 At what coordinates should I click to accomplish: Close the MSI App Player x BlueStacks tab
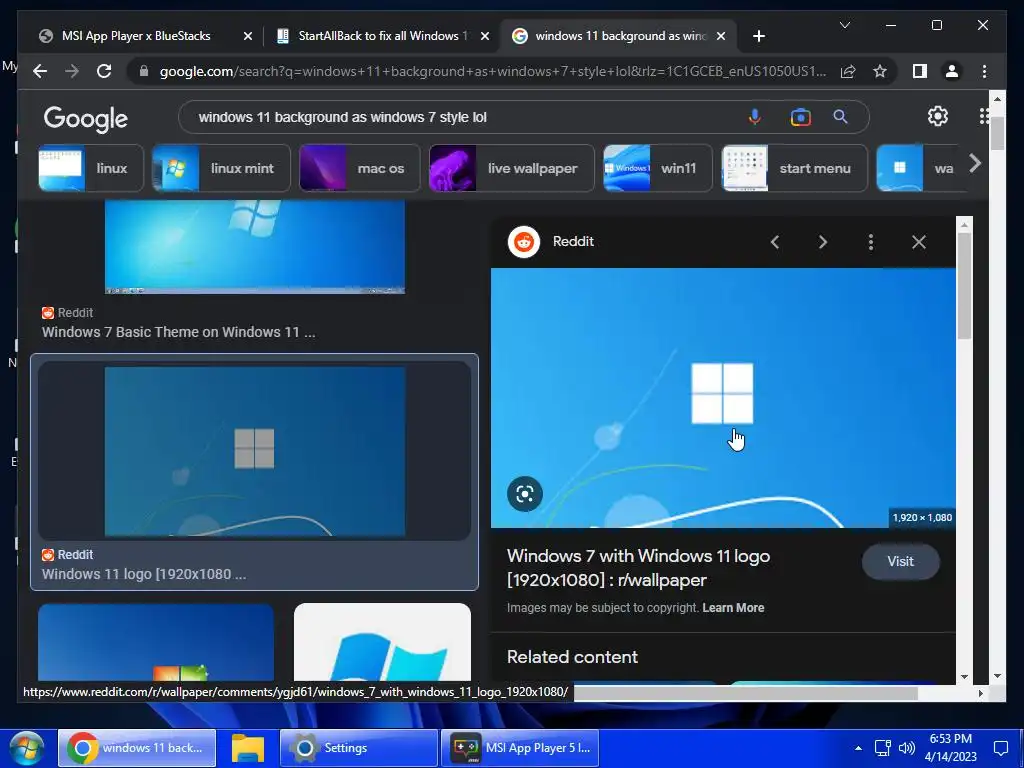coord(248,36)
